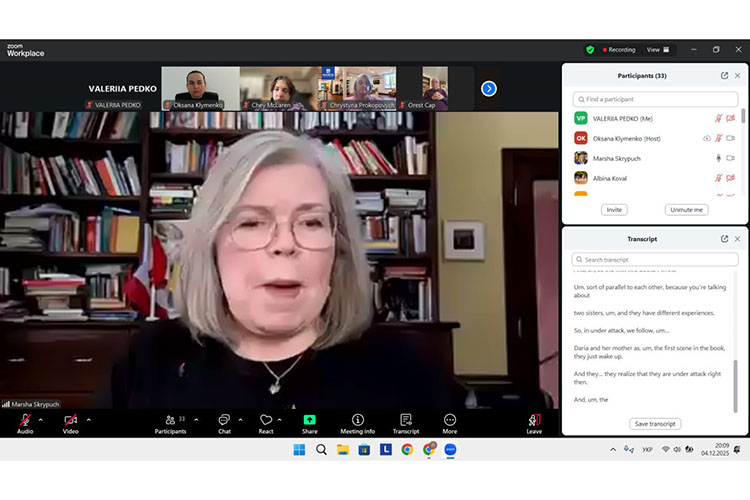750x500 pixels.
Task: Open the React emoji menu
Action: pyautogui.click(x=266, y=420)
